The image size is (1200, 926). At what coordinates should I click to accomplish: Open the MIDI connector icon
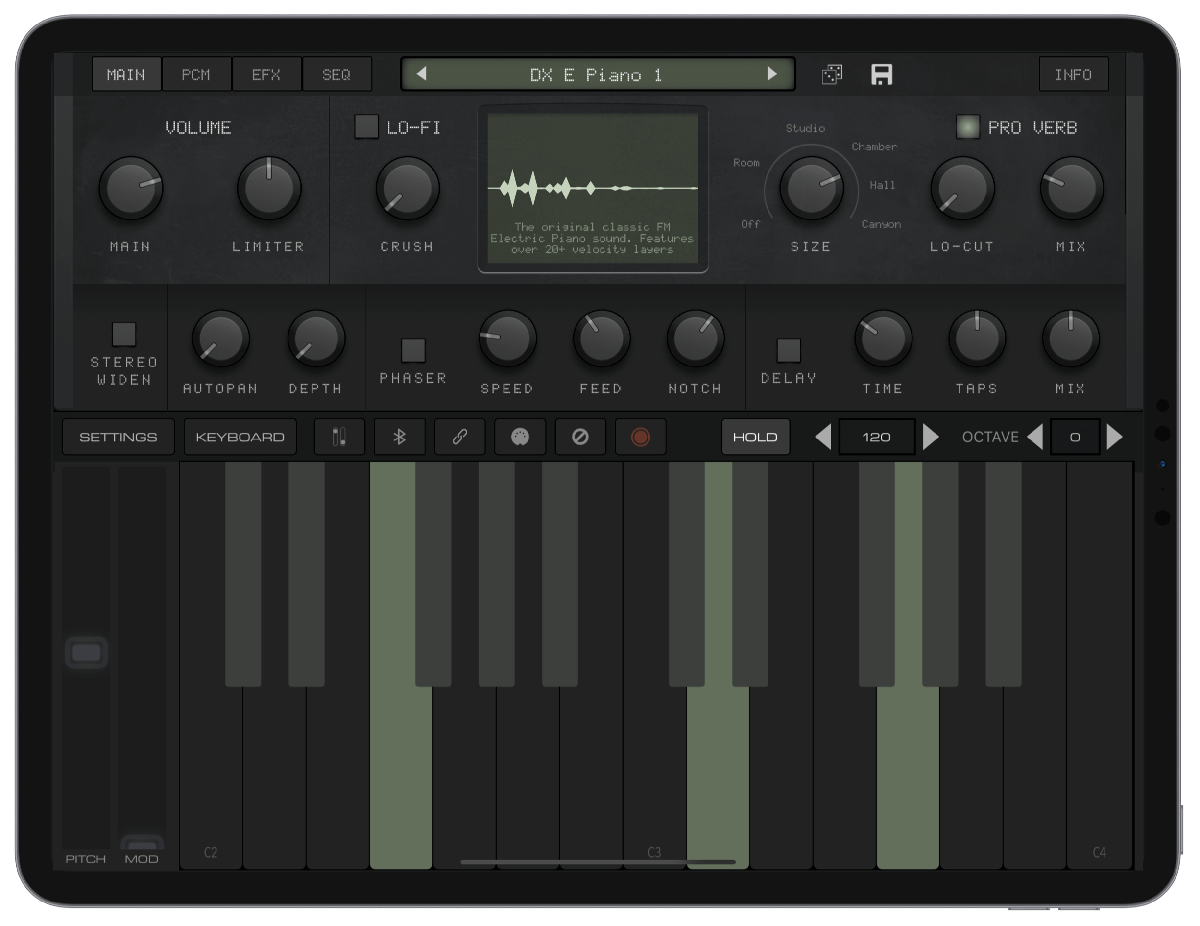(x=520, y=437)
